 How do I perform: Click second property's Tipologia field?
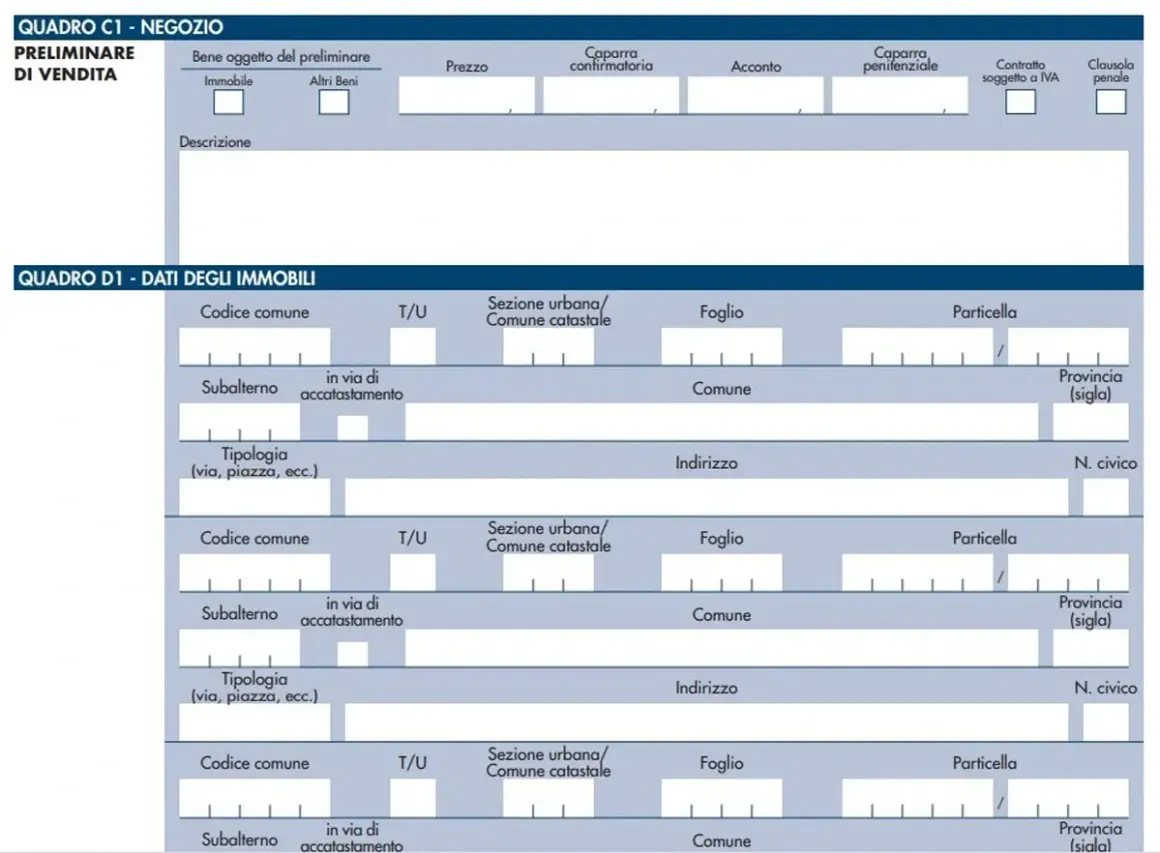coord(254,722)
